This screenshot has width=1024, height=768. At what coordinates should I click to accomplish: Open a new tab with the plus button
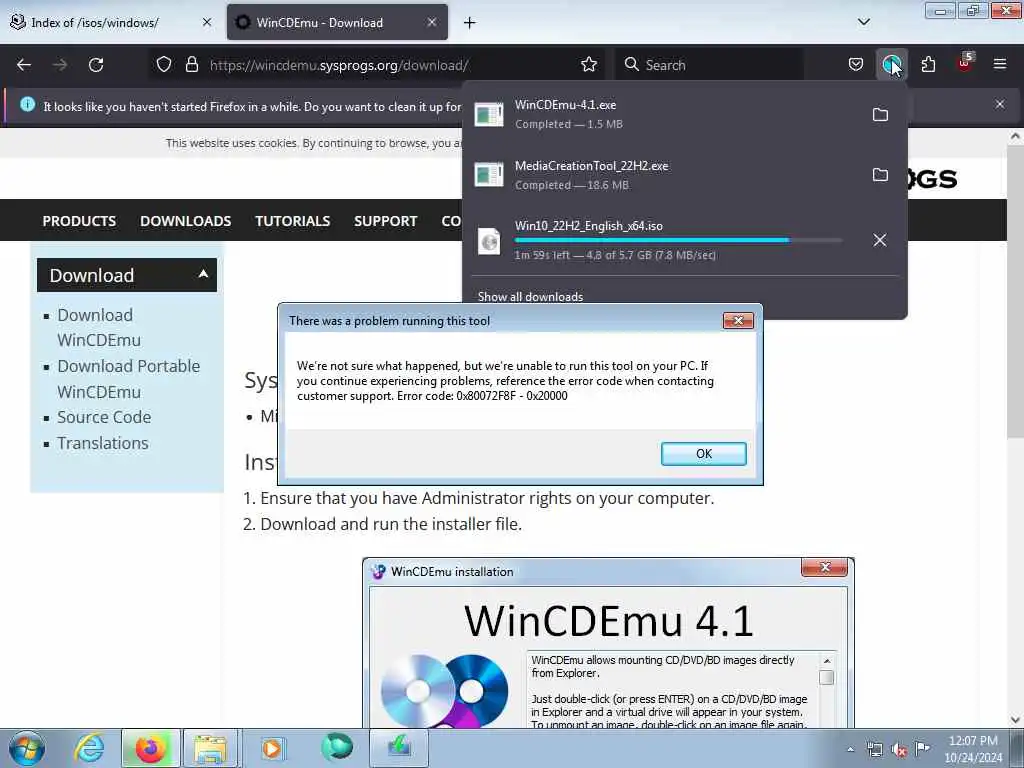pyautogui.click(x=470, y=23)
